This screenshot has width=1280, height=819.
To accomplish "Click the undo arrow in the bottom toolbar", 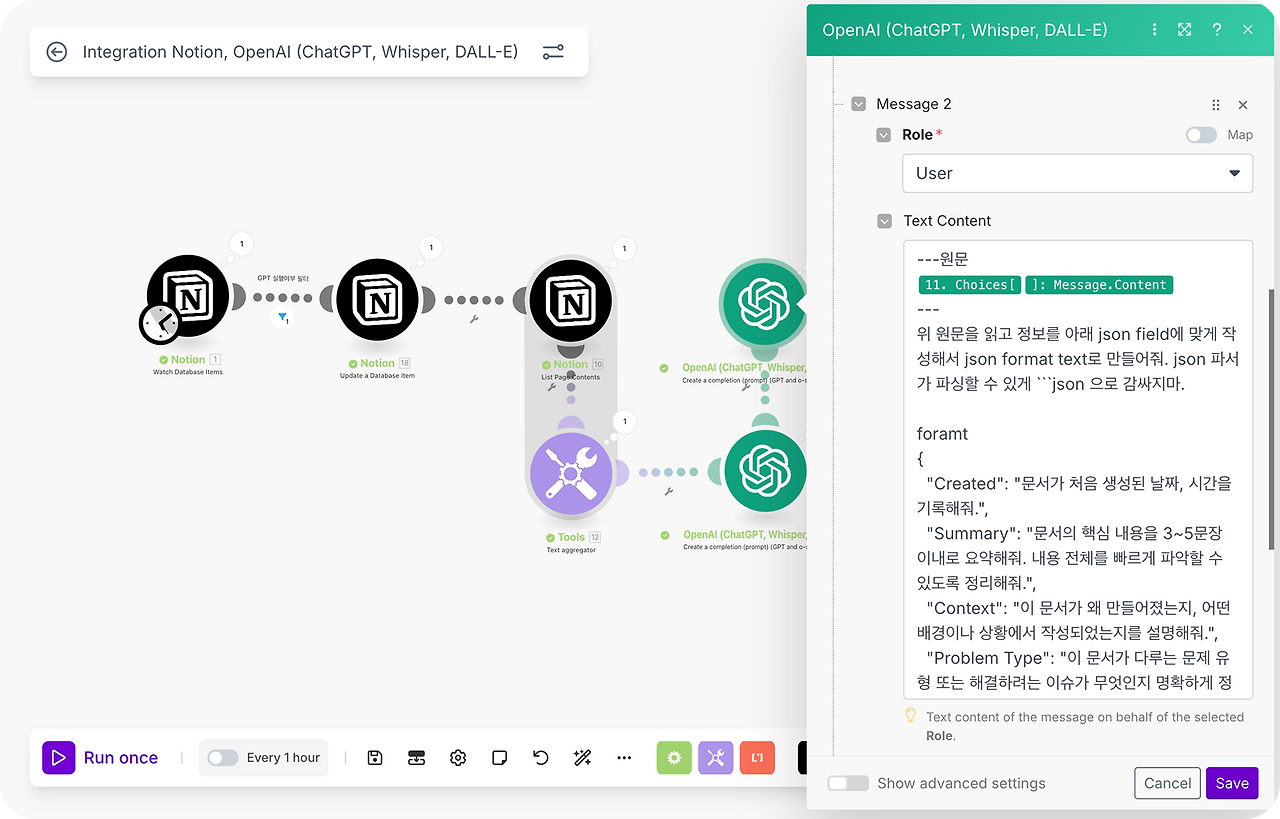I will [x=541, y=758].
